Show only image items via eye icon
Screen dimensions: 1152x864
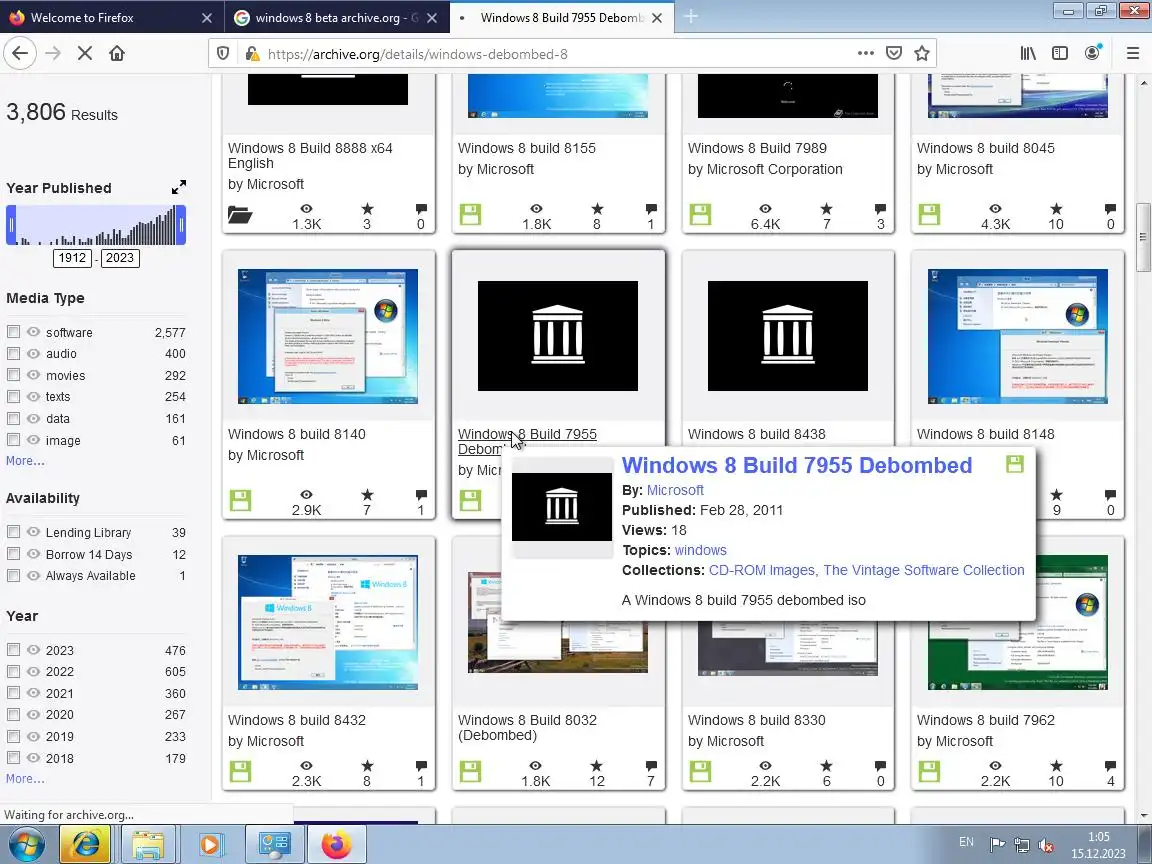pos(33,439)
